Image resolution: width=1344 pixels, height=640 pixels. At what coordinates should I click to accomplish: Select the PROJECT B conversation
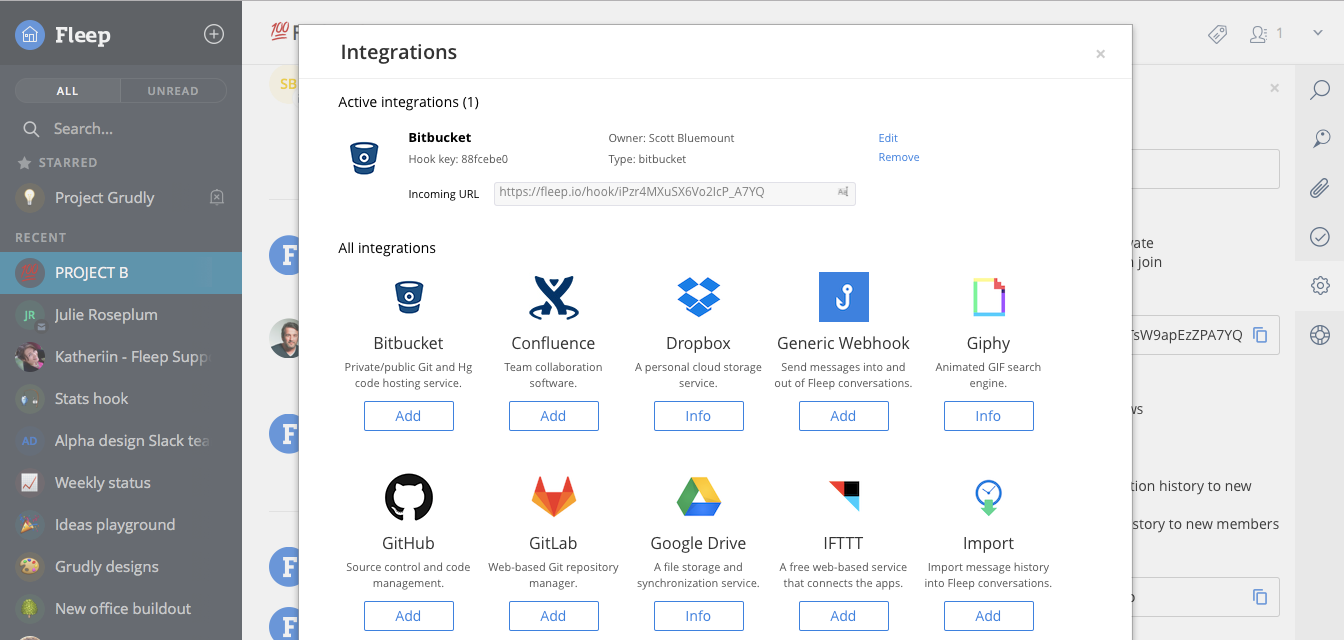[121, 273]
